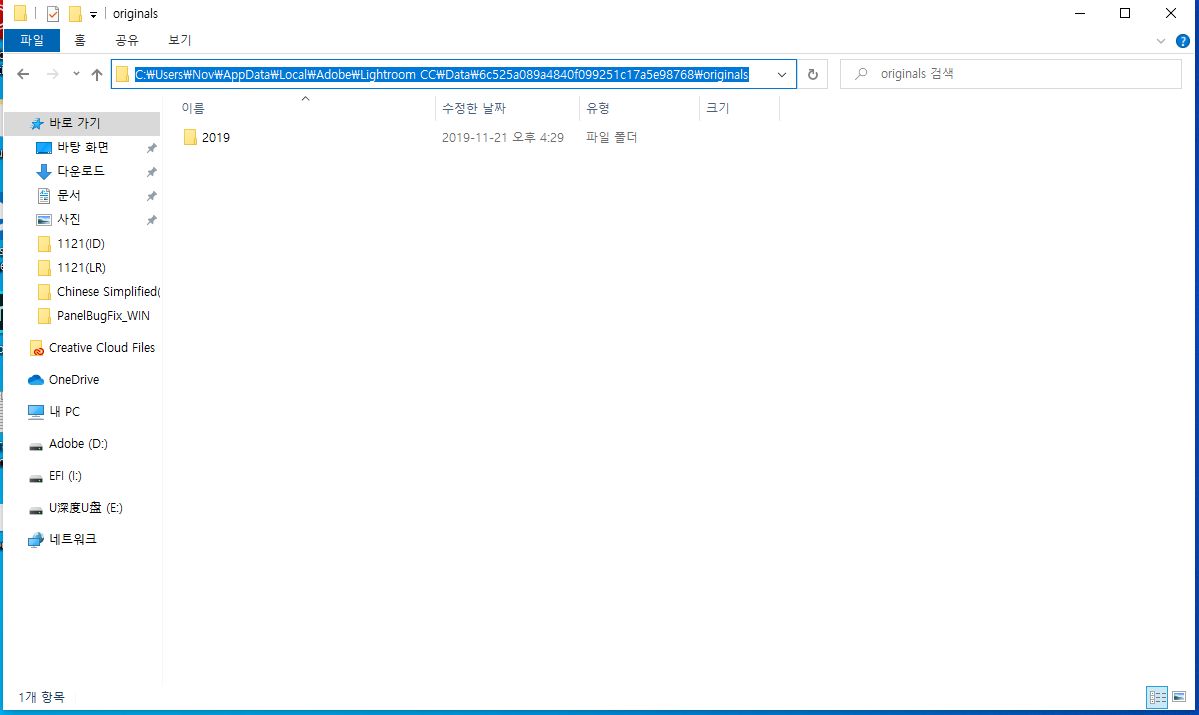The width and height of the screenshot is (1199, 715).
Task: Open the Customize Quick Access Toolbar dropdown
Action: point(93,14)
